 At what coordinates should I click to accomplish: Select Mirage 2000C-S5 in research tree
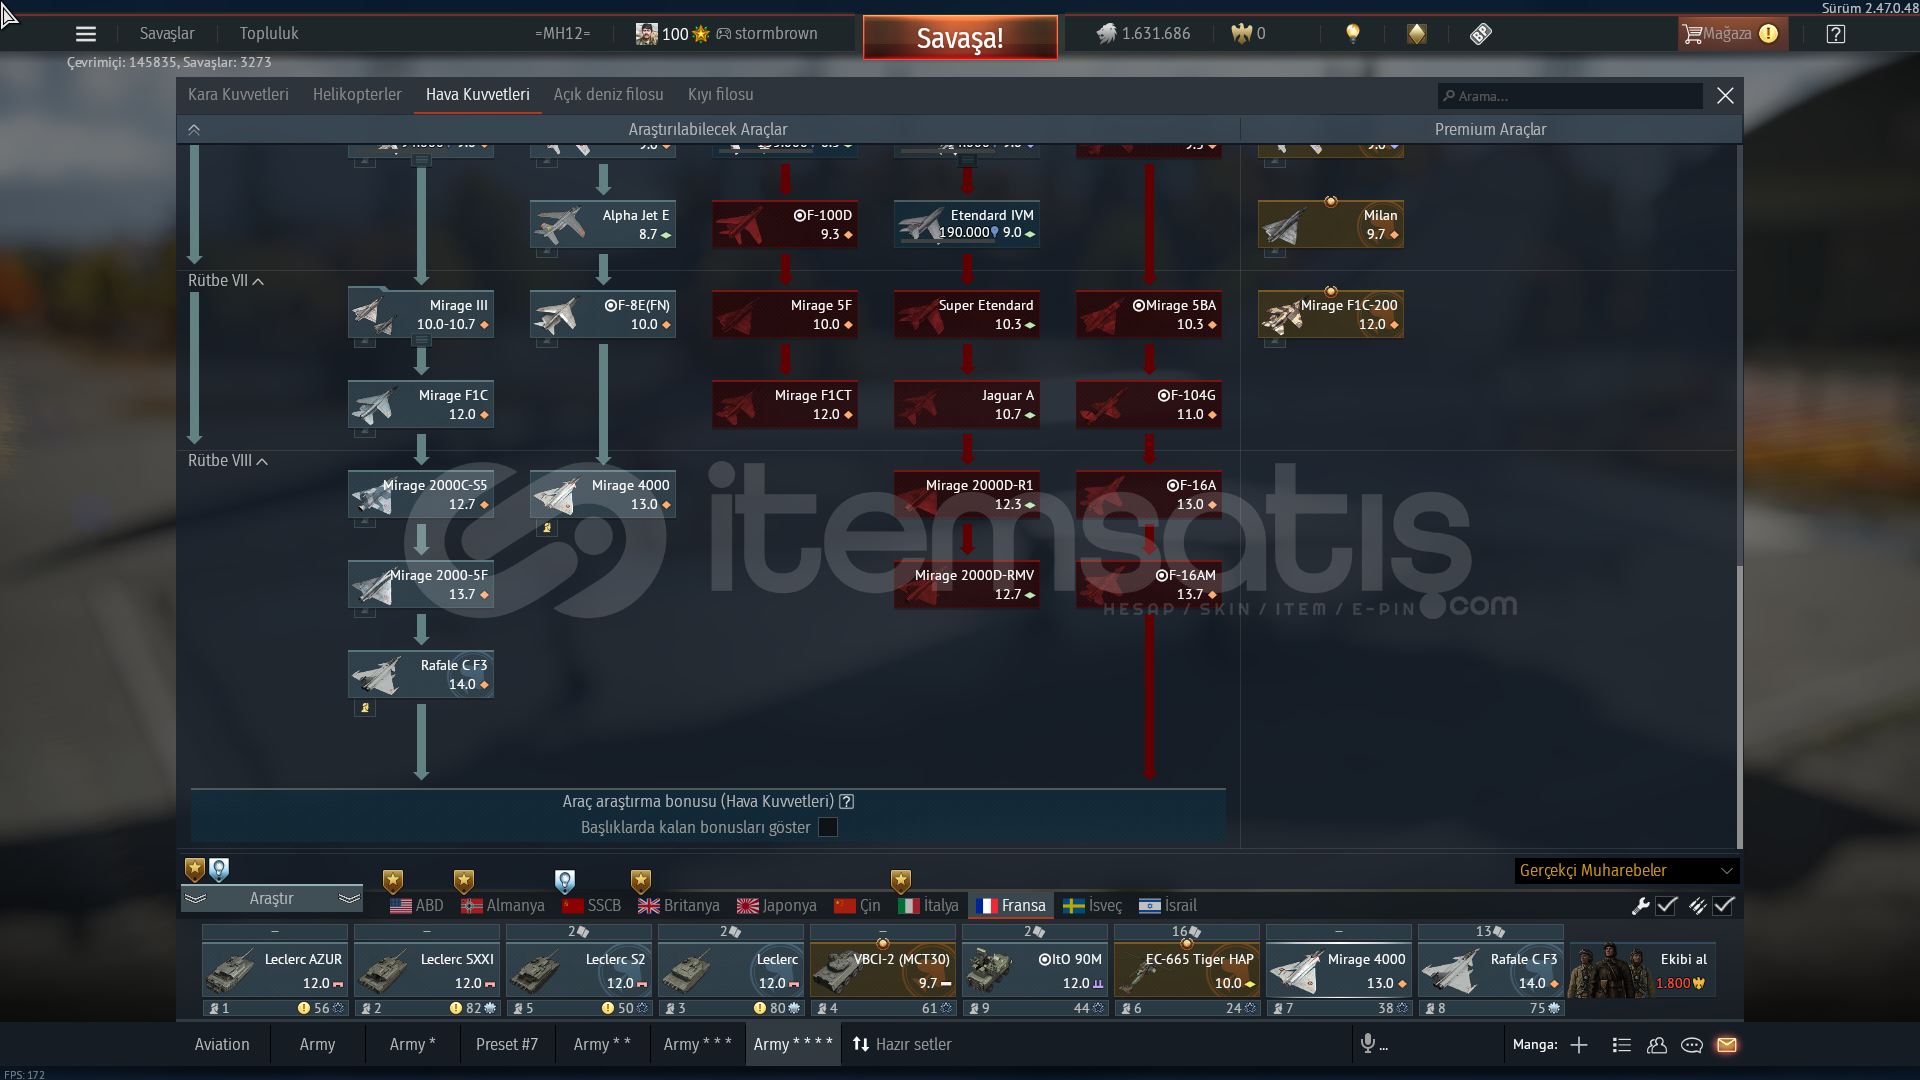(x=421, y=495)
